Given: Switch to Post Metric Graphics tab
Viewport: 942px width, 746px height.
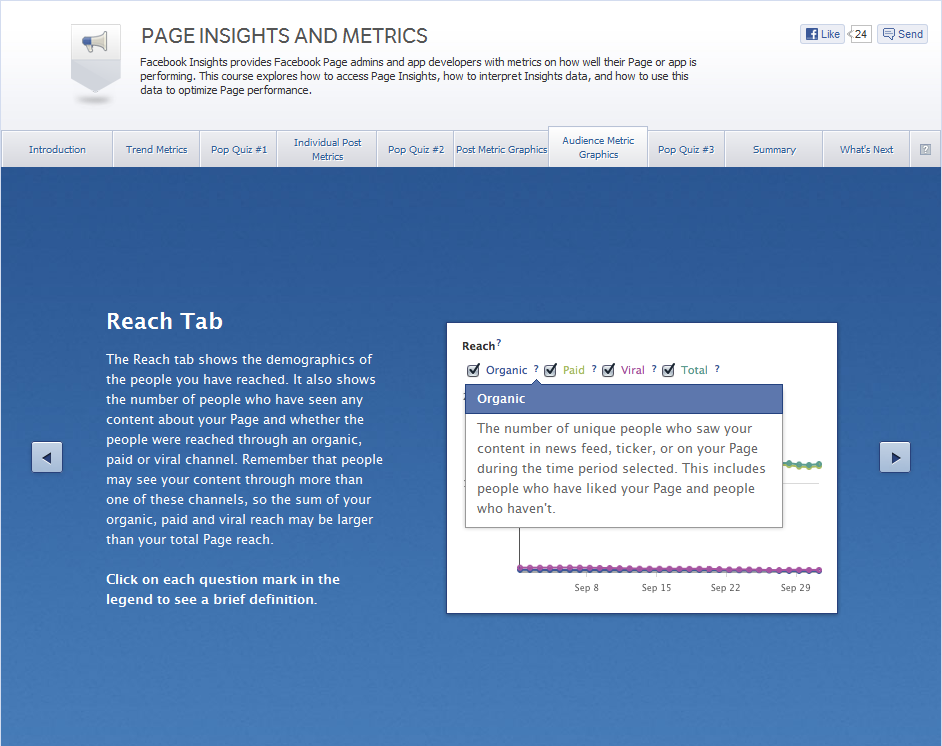Looking at the screenshot, I should (502, 149).
